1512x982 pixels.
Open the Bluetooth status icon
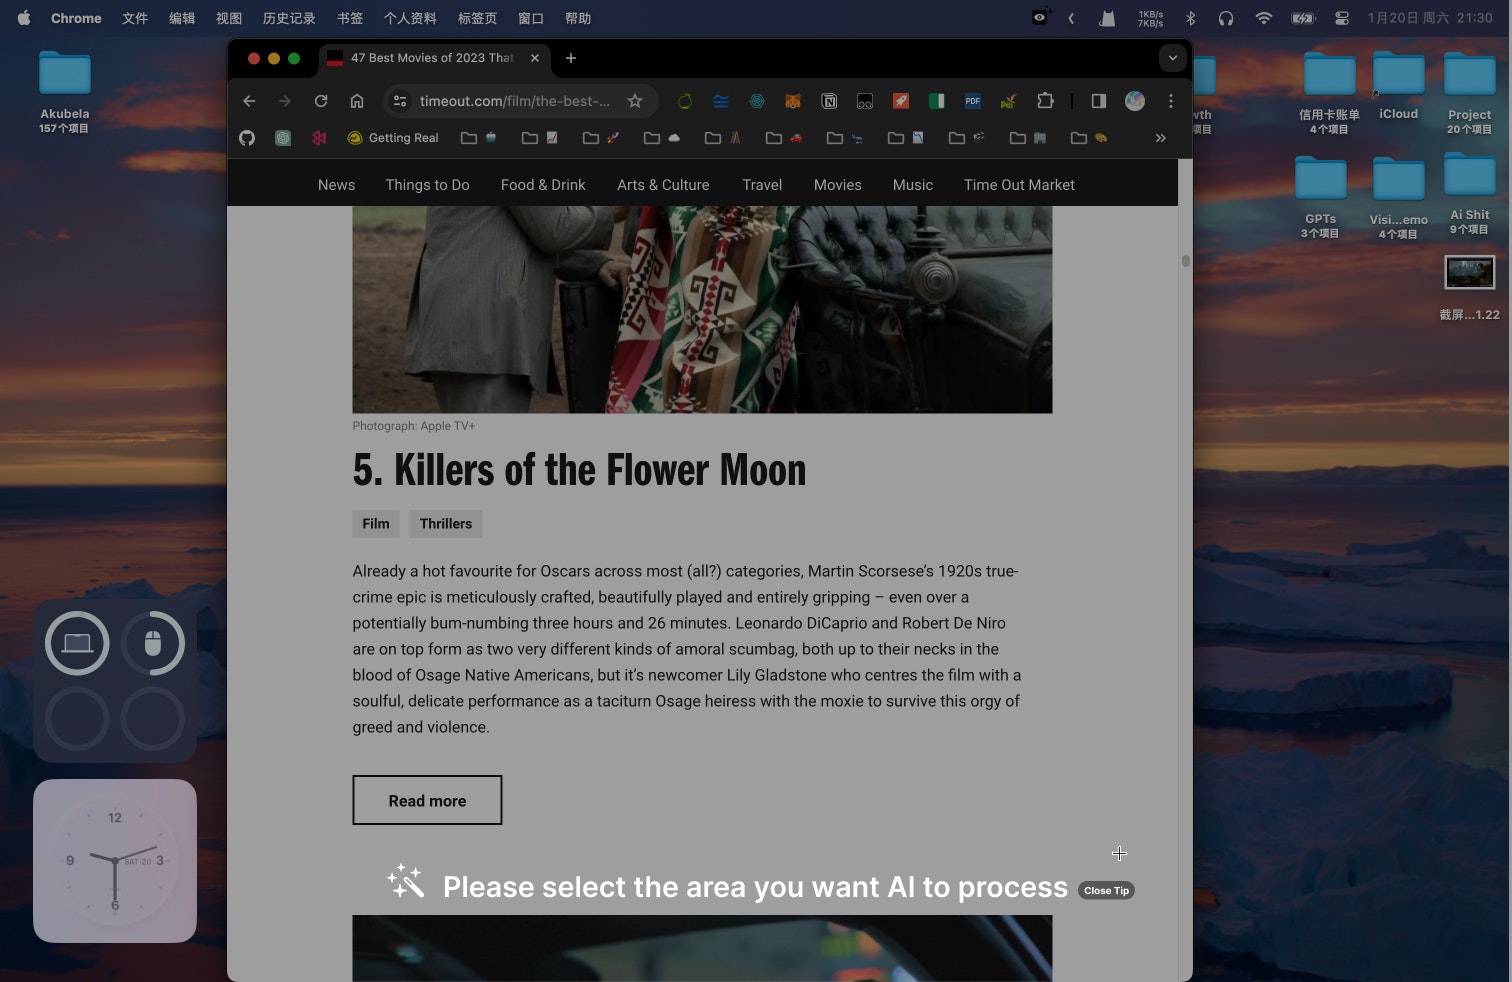[x=1190, y=18]
